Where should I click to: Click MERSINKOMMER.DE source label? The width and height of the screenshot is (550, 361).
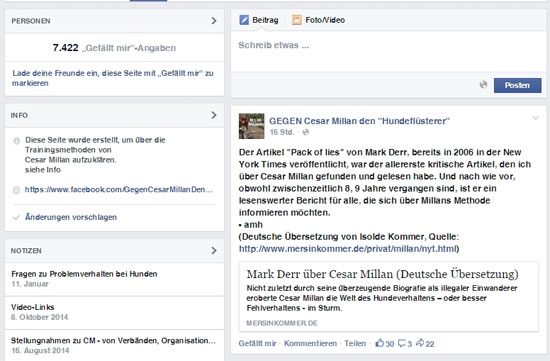(x=282, y=323)
